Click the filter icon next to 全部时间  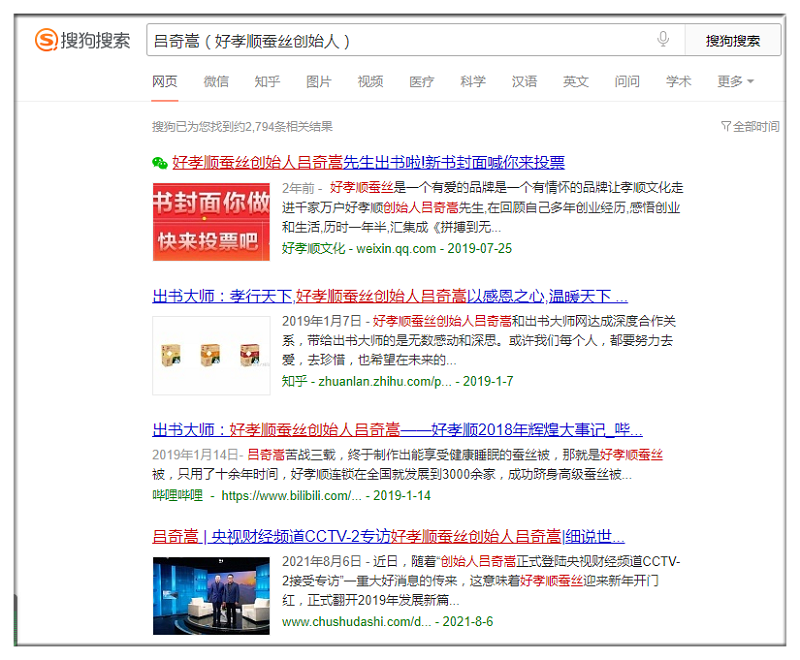click(725, 127)
